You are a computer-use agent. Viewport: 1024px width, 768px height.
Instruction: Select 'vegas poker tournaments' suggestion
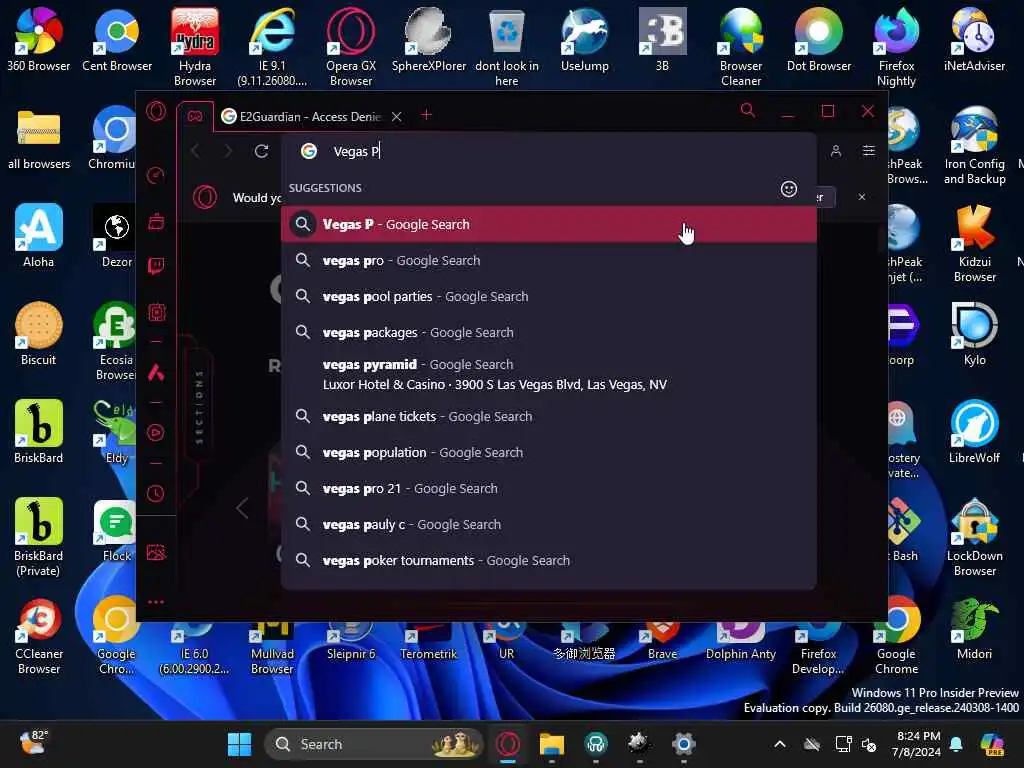(549, 560)
